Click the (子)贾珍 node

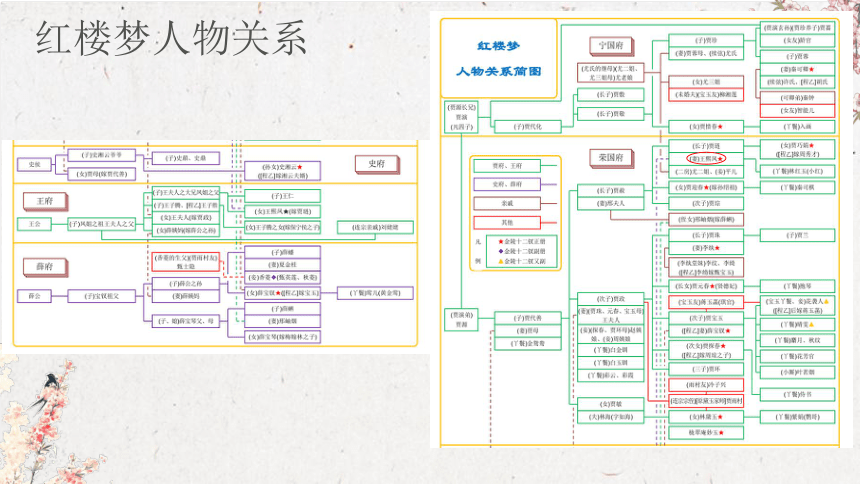706,41
